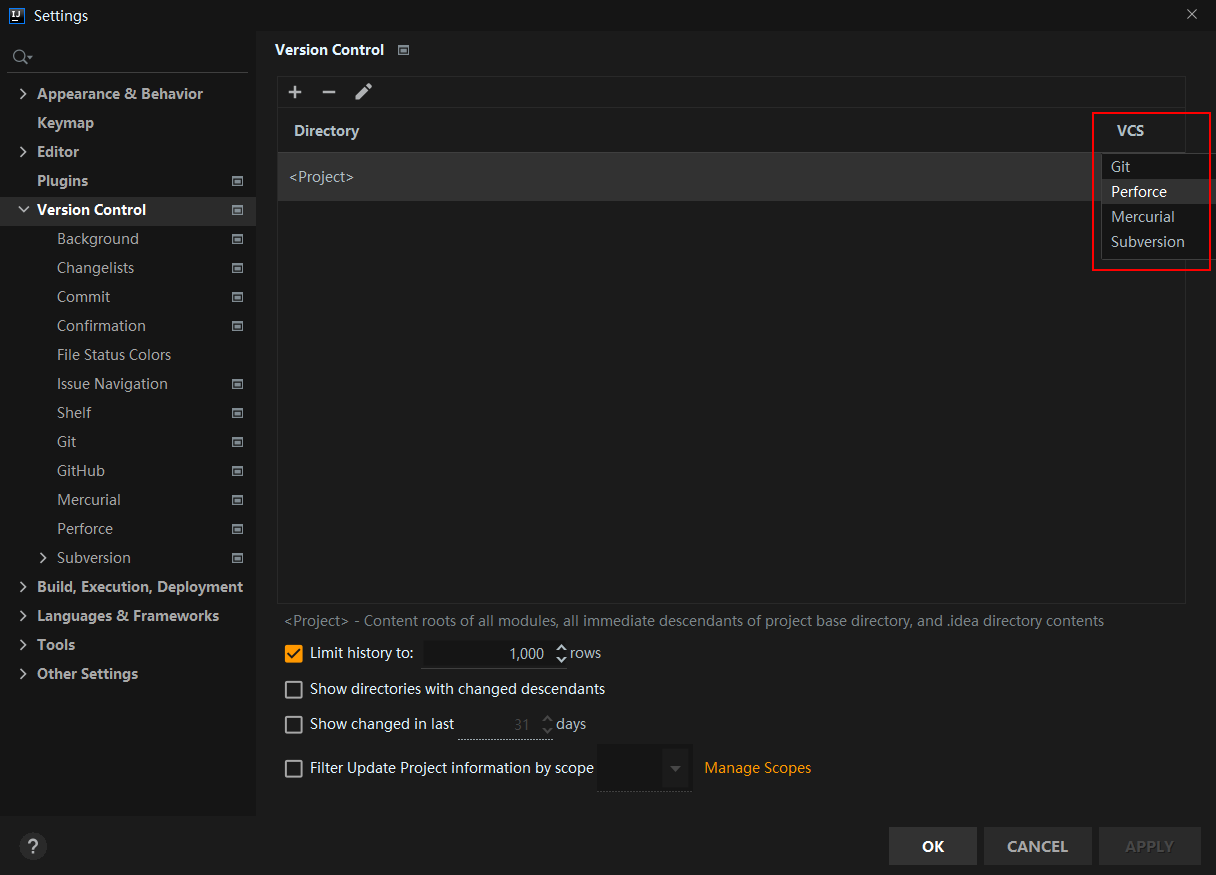Expand the Tools section
Screen dimensions: 1216x875
click(x=23, y=645)
